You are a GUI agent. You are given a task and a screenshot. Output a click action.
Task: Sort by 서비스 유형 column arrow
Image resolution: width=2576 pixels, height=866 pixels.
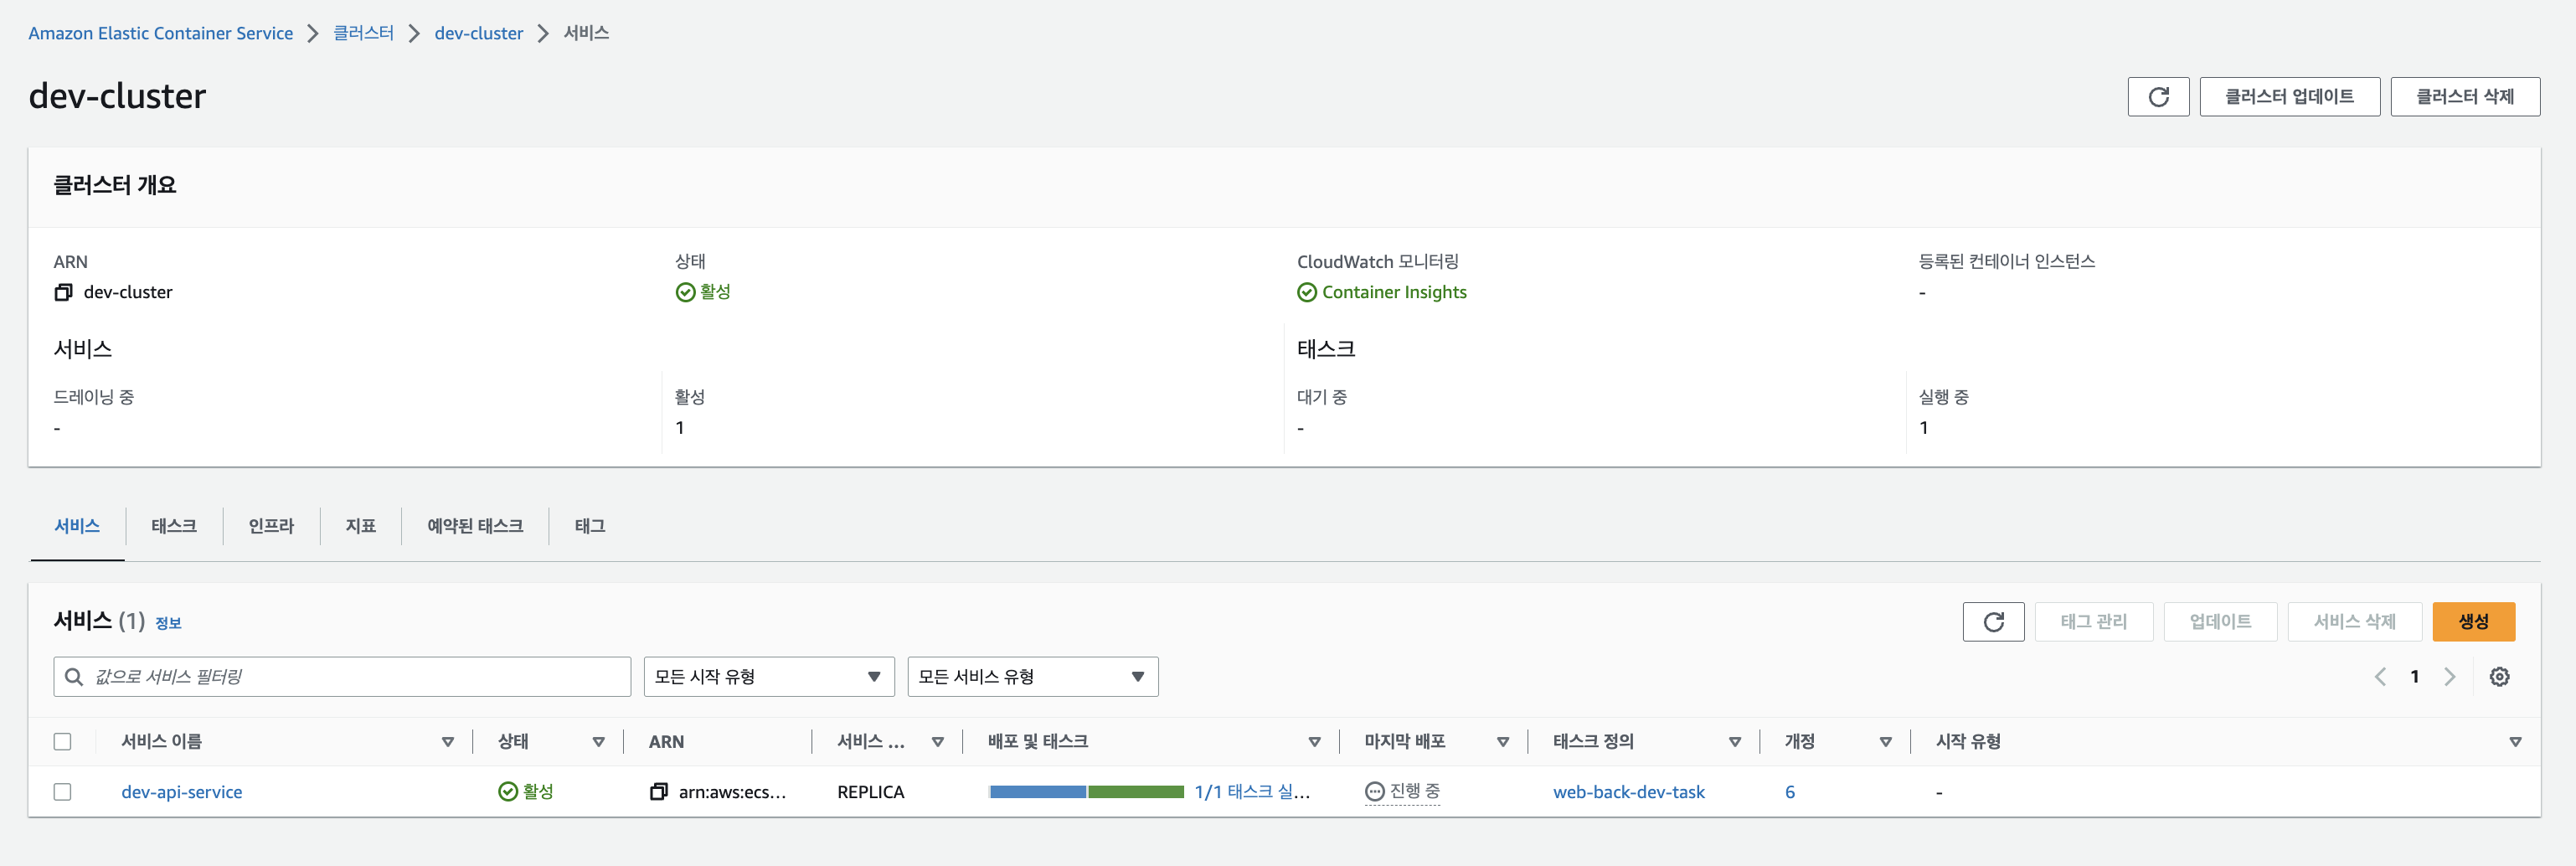[x=938, y=742]
